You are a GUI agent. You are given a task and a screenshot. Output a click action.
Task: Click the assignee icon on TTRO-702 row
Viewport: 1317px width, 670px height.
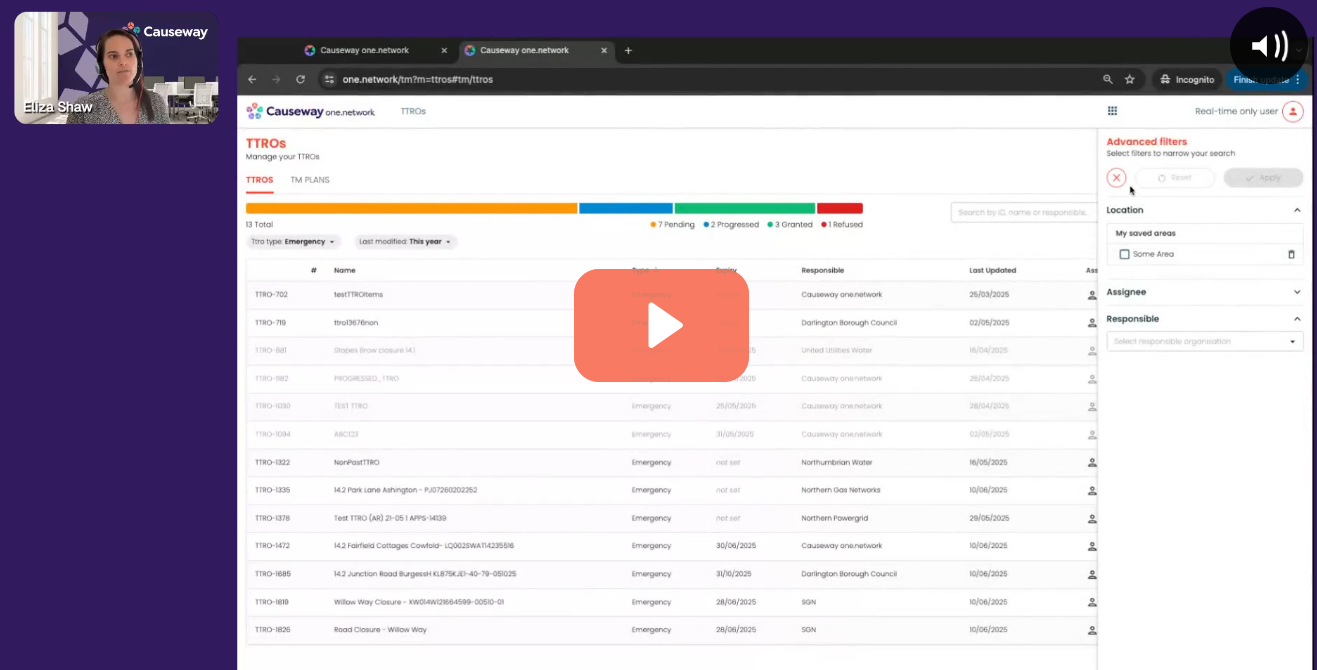click(x=1091, y=295)
